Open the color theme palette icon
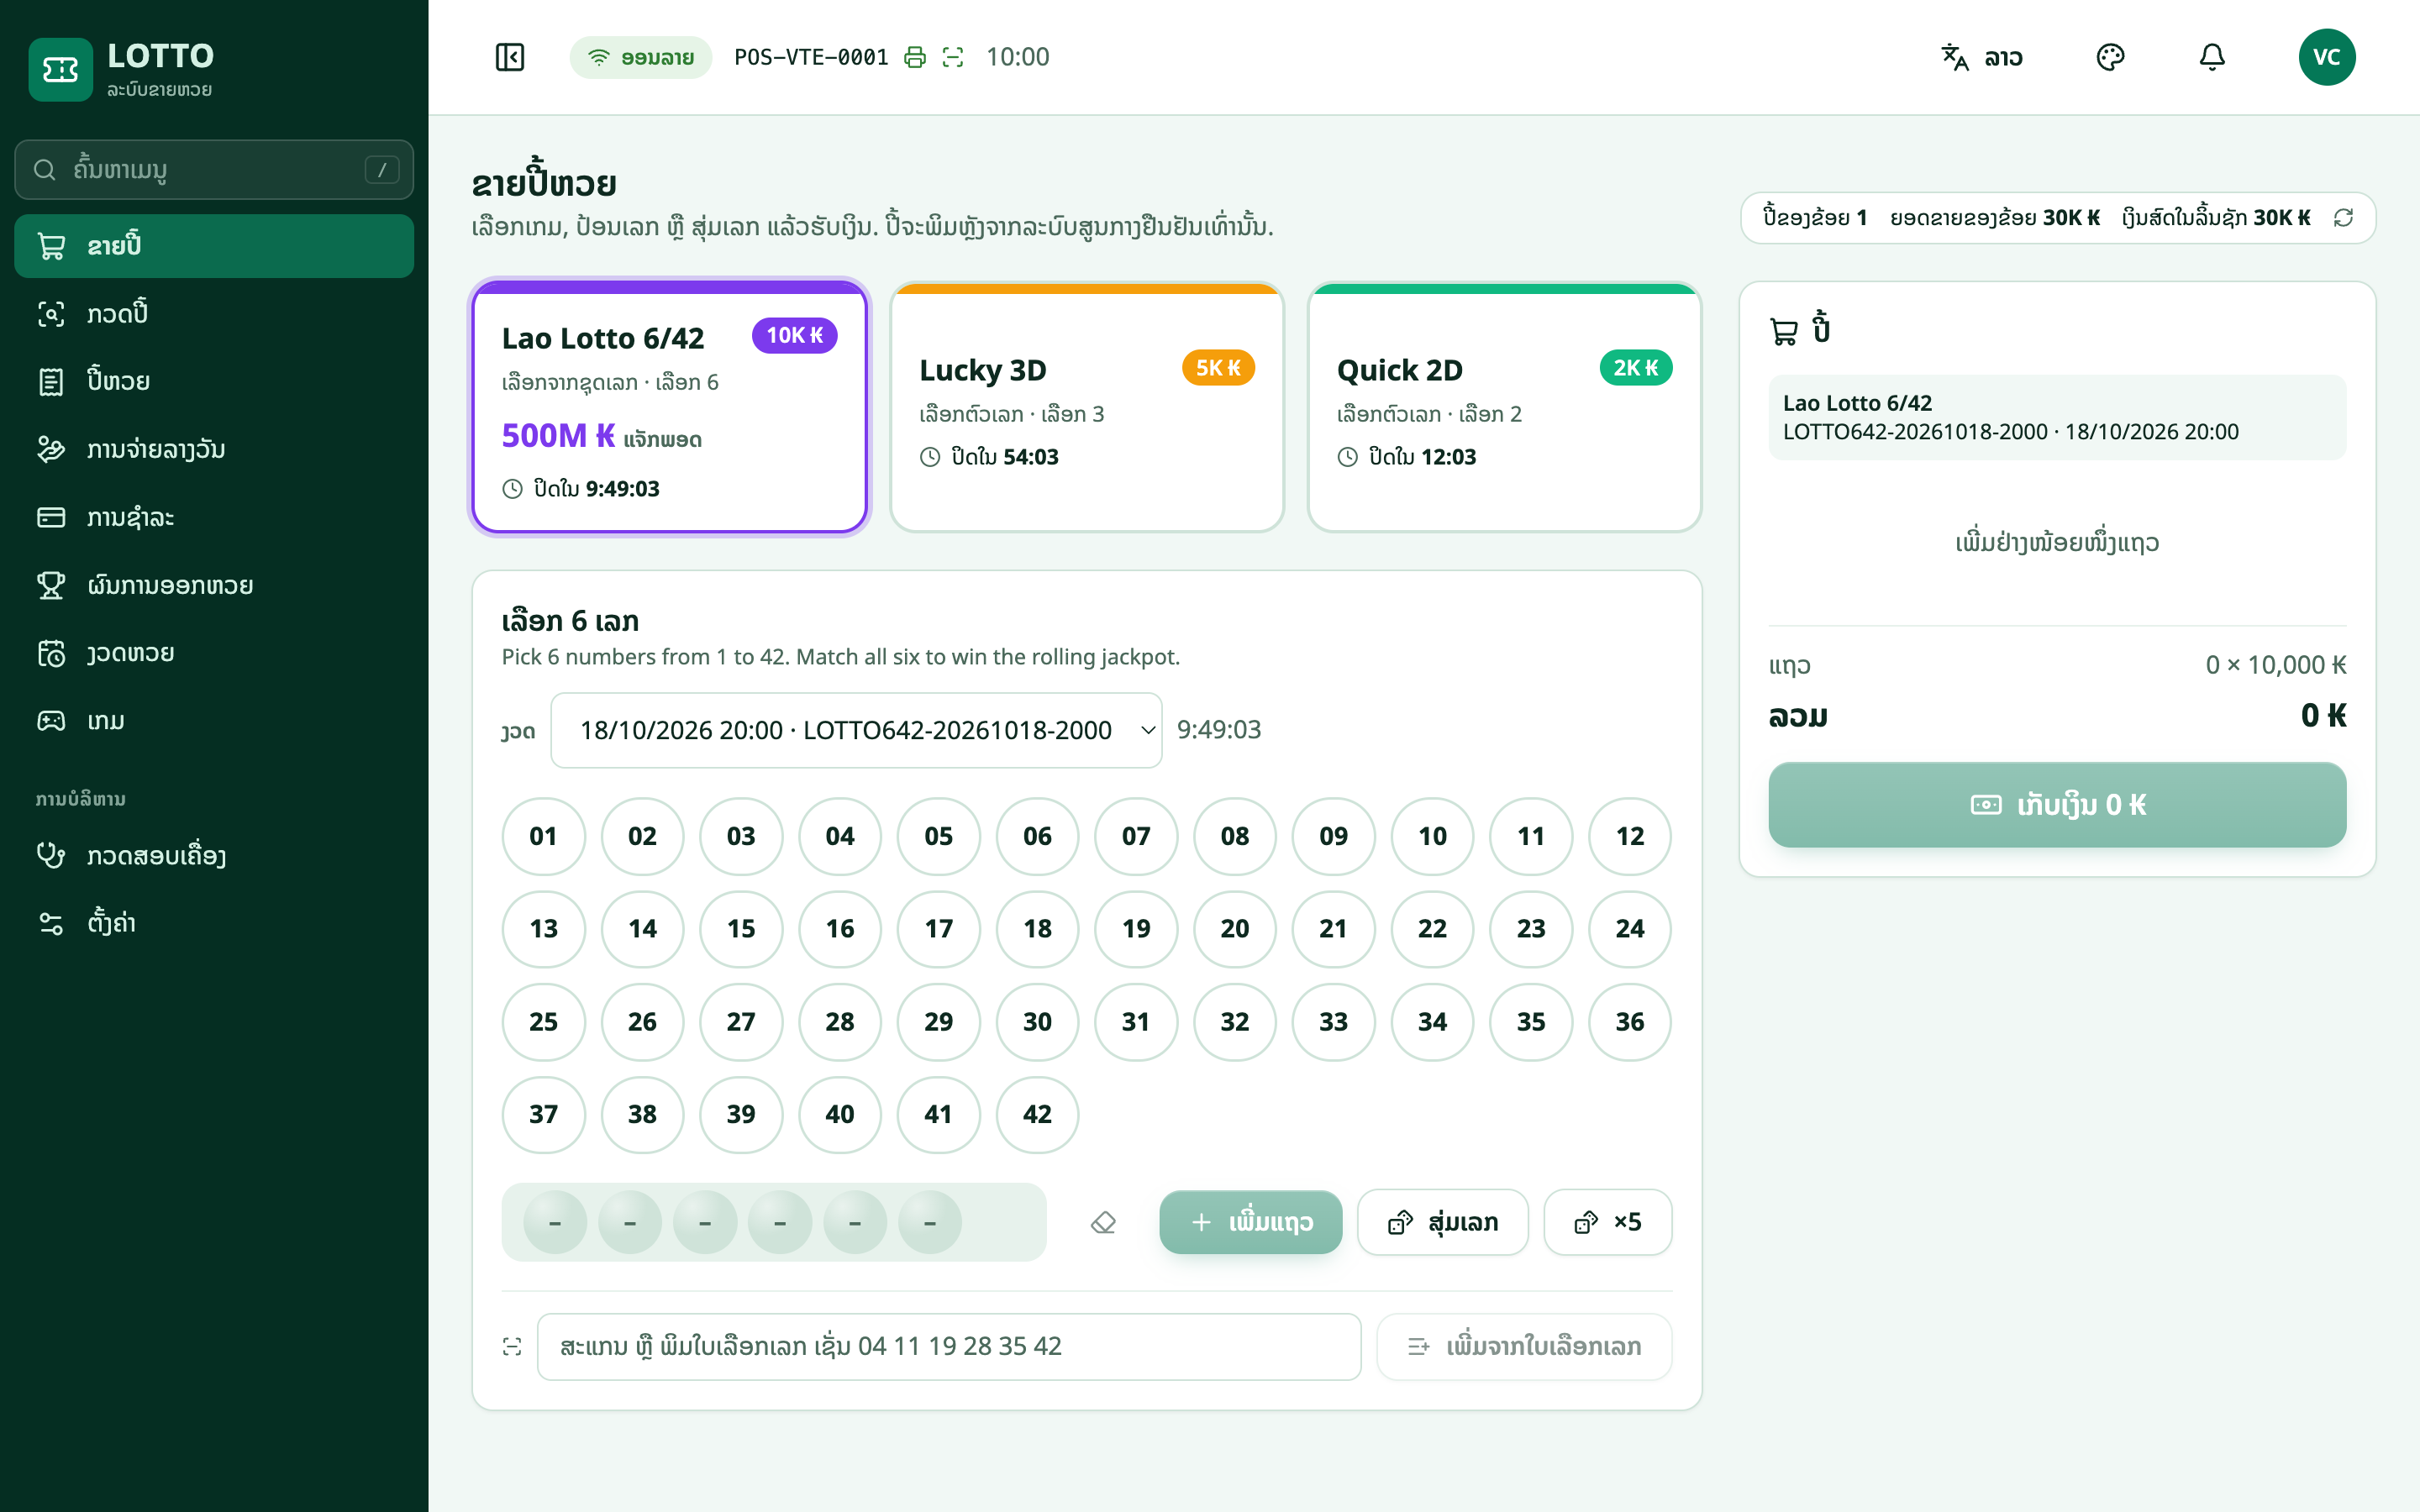2420x1512 pixels. click(2110, 57)
